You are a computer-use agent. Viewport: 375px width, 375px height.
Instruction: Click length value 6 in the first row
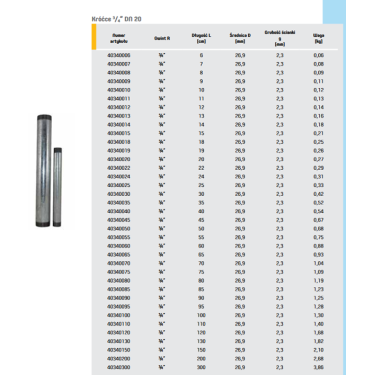(x=201, y=55)
